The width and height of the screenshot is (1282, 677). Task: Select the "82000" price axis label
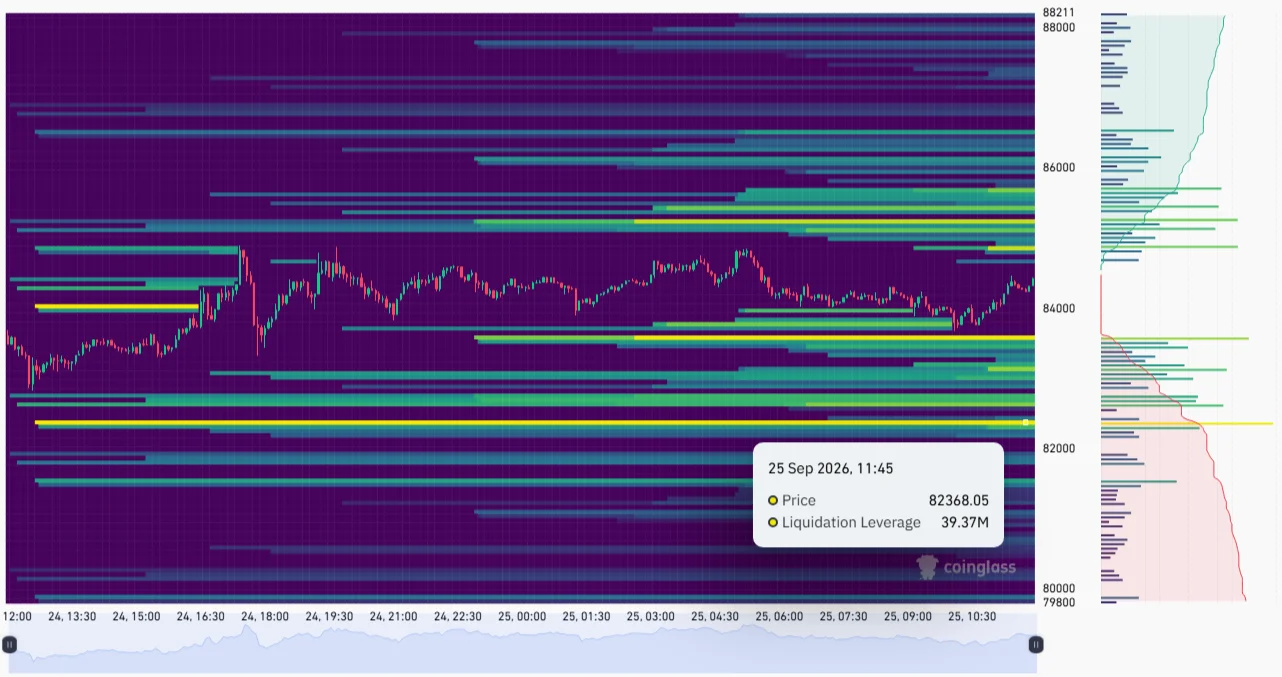point(1059,448)
